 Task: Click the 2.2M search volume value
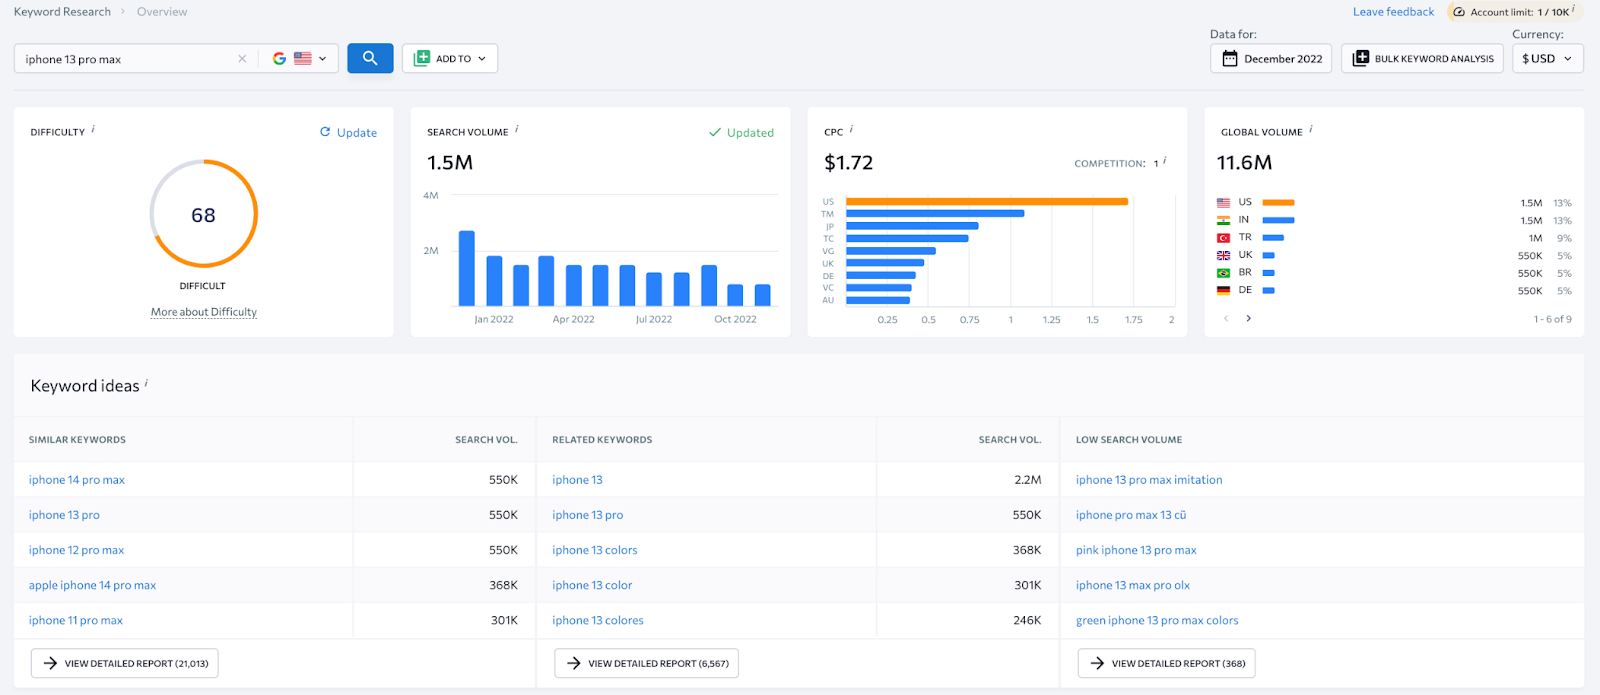click(1028, 480)
